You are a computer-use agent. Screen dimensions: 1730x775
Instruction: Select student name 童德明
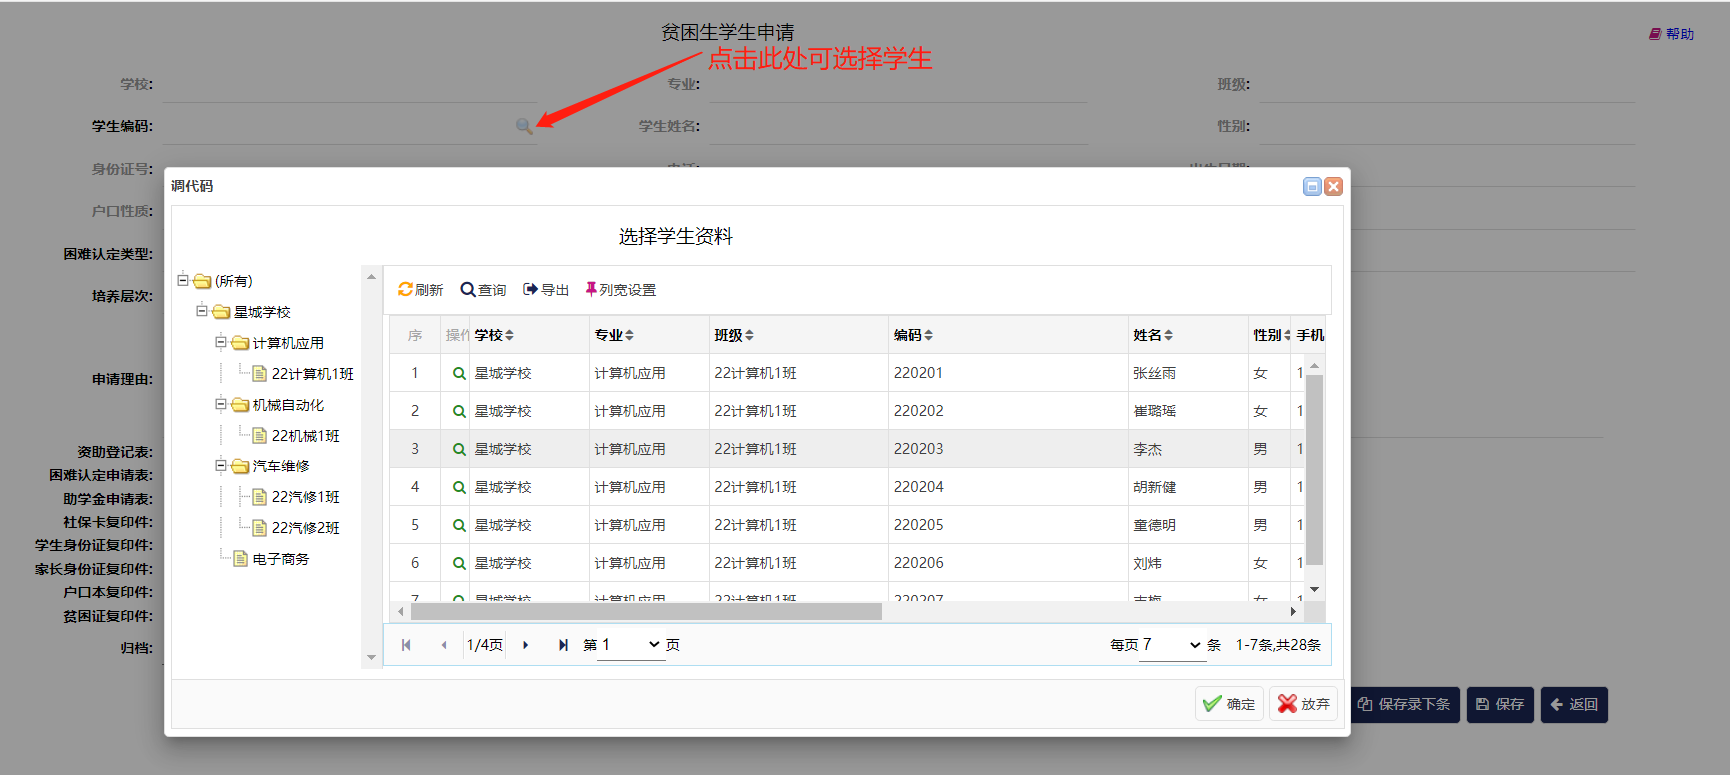(1154, 525)
